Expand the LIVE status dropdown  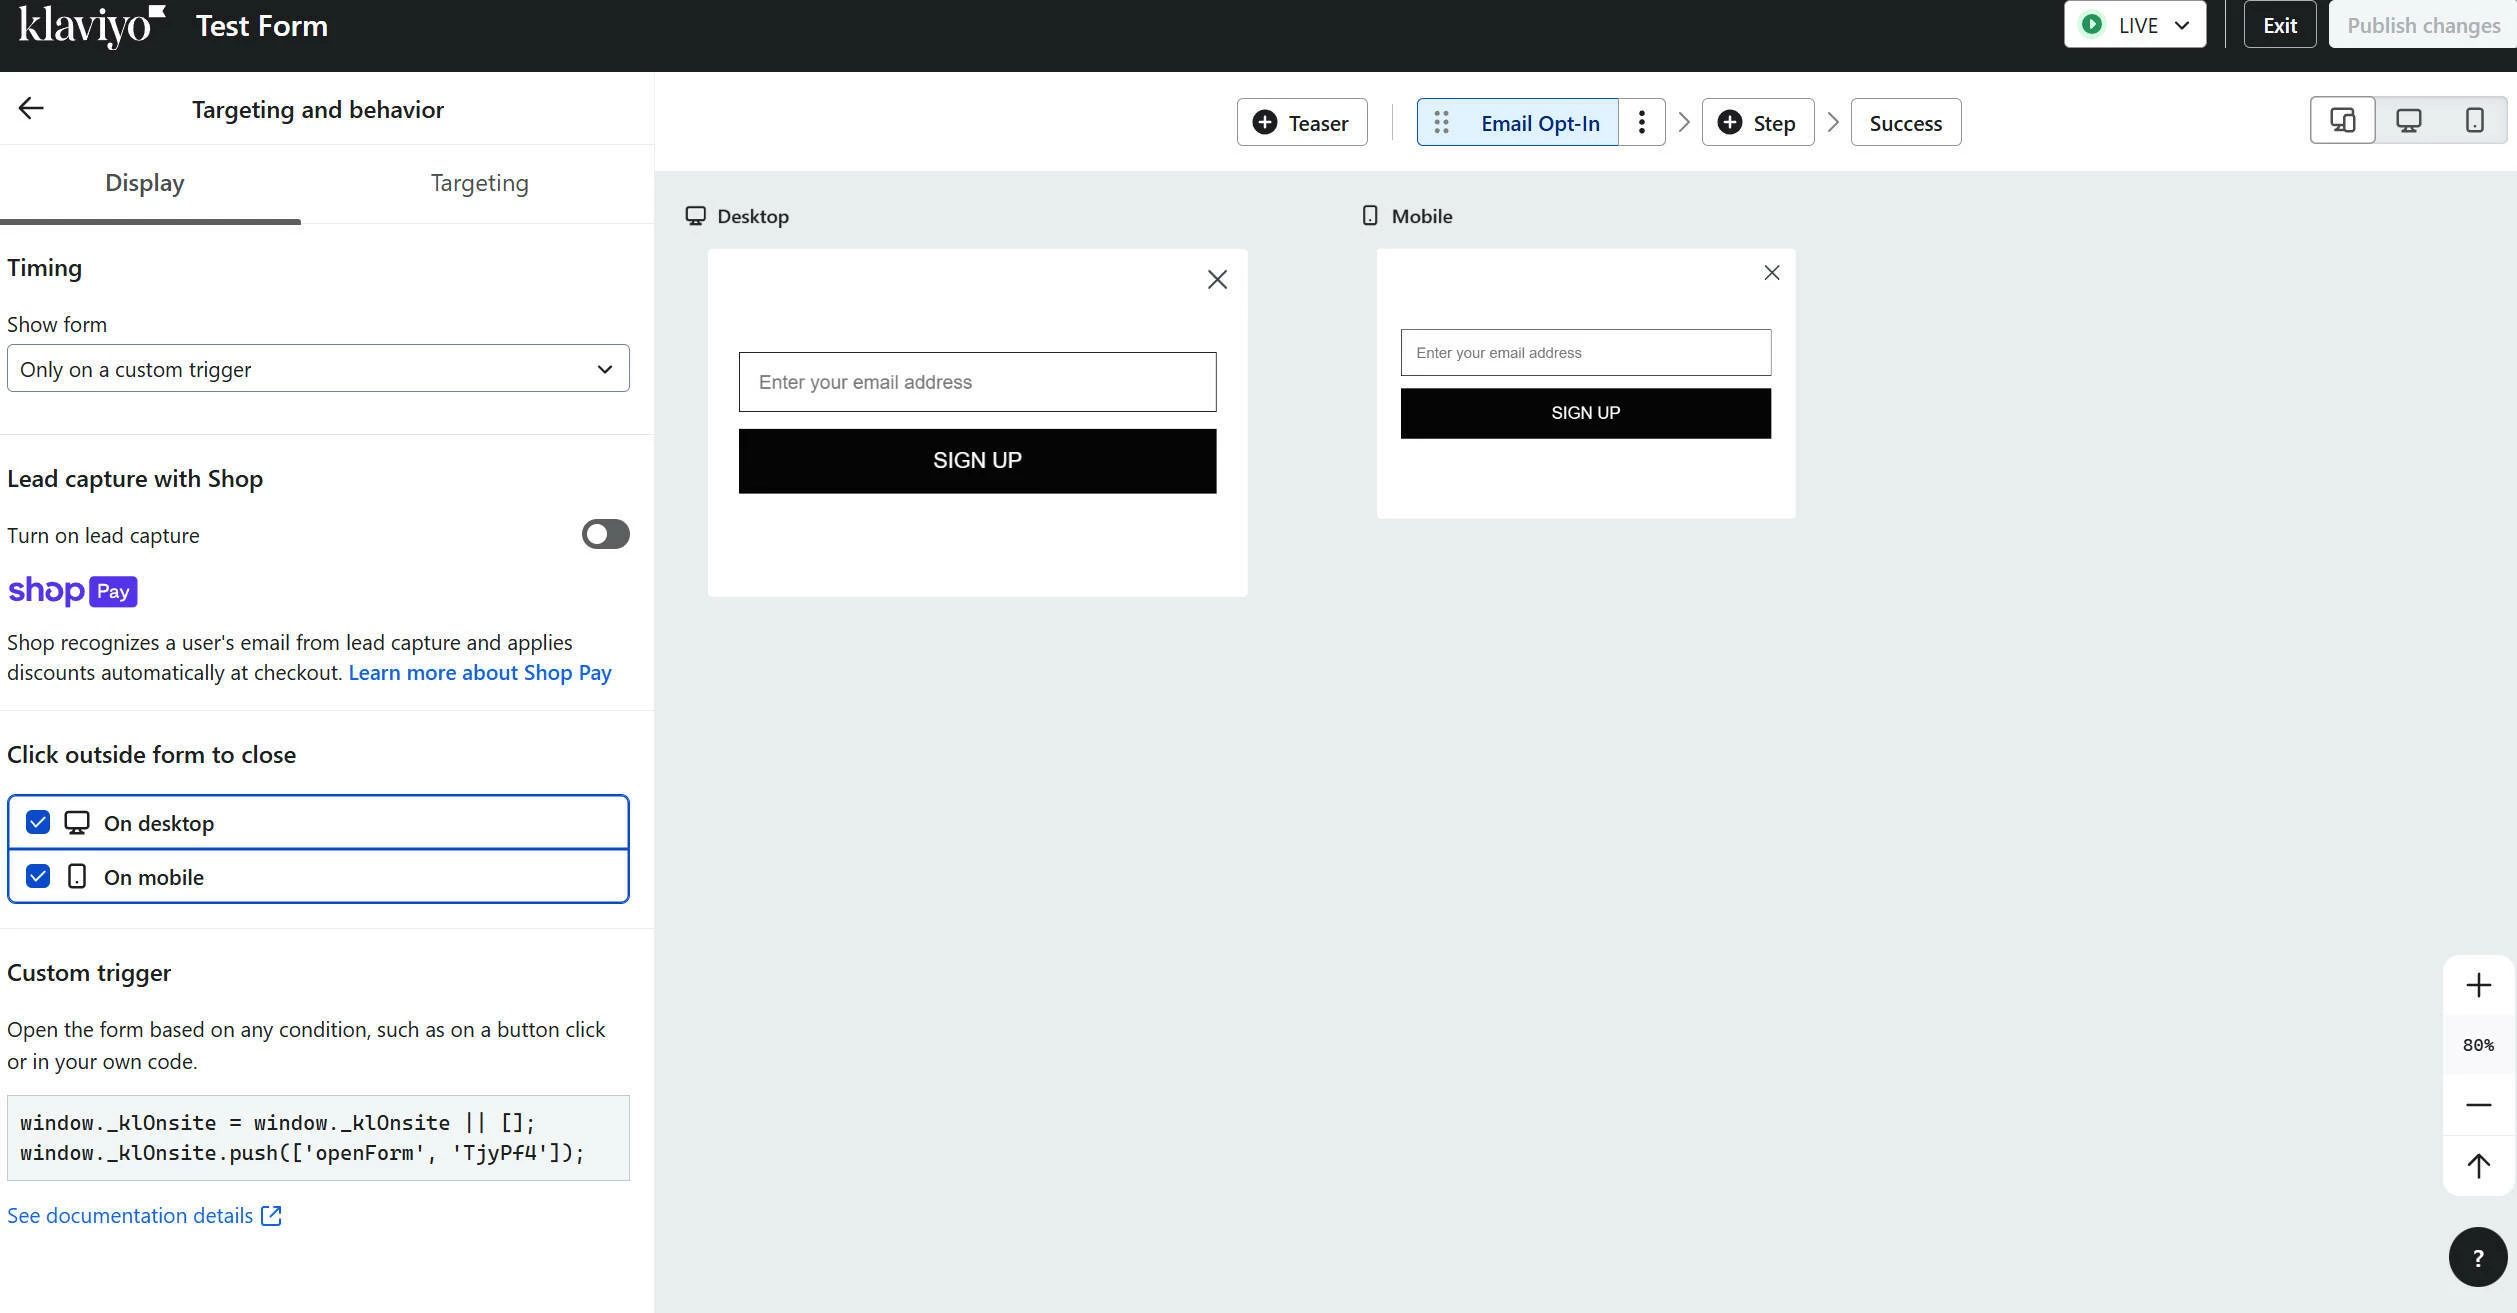coord(2134,25)
